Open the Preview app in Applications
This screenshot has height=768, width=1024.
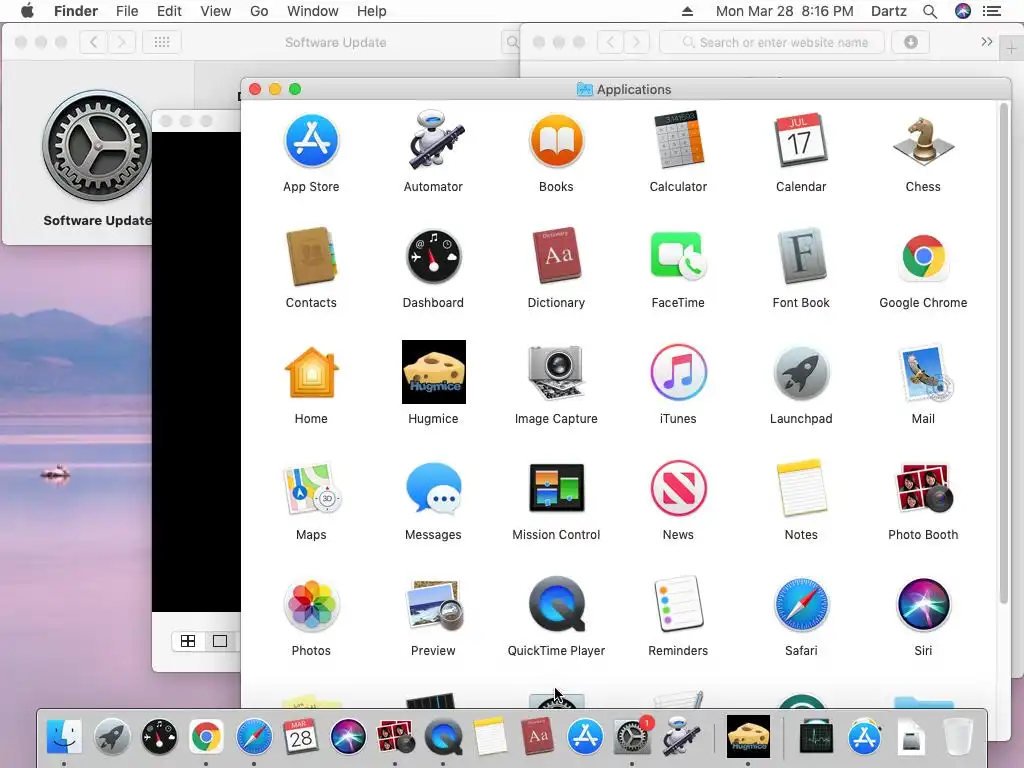(433, 605)
